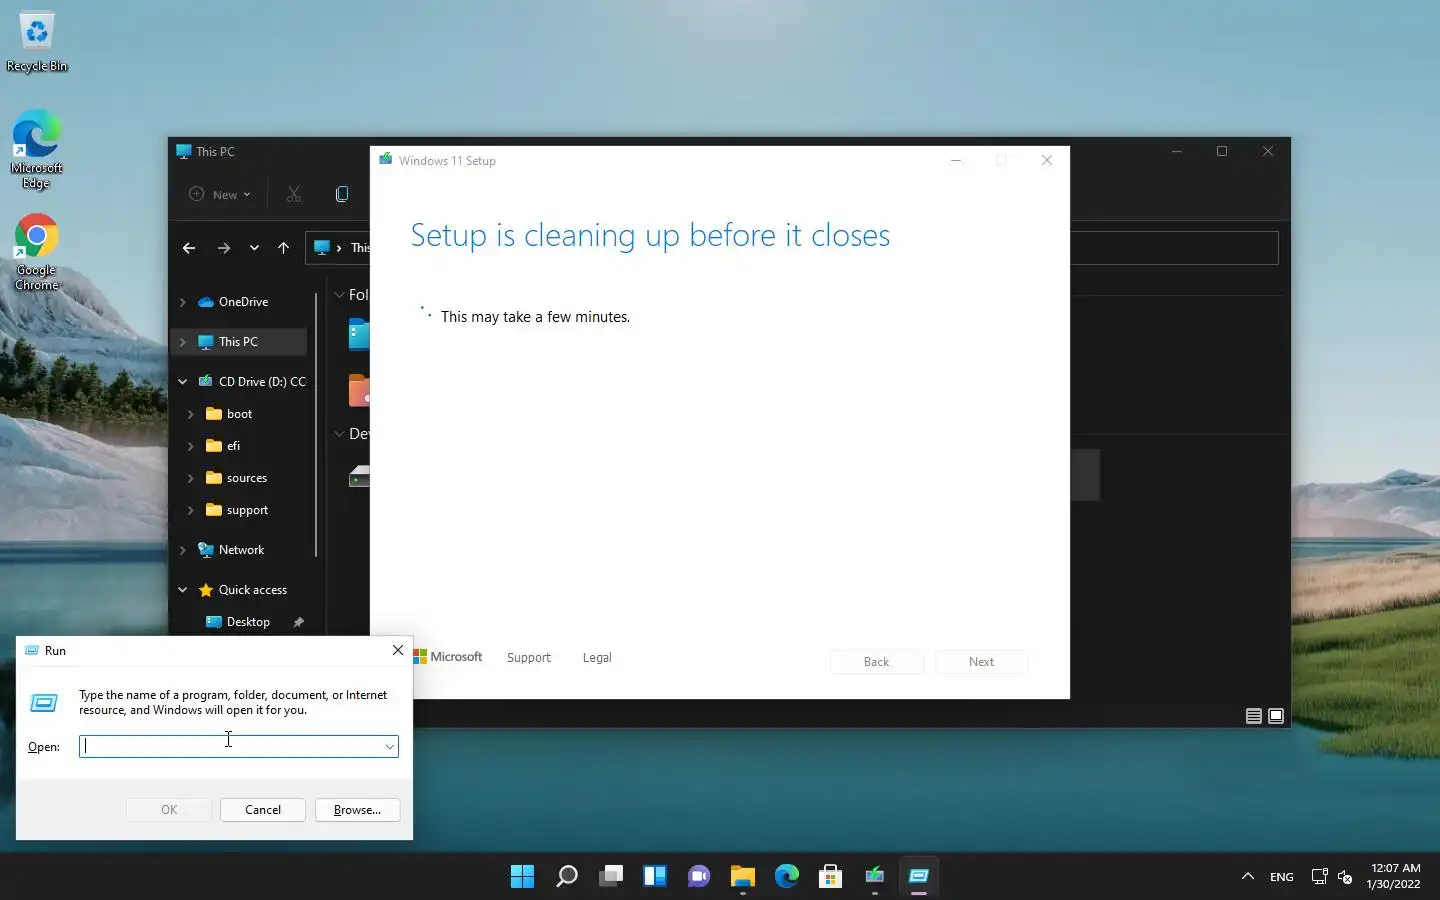Click Back button in Windows 11 Setup
This screenshot has height=900, width=1440.
coord(876,662)
